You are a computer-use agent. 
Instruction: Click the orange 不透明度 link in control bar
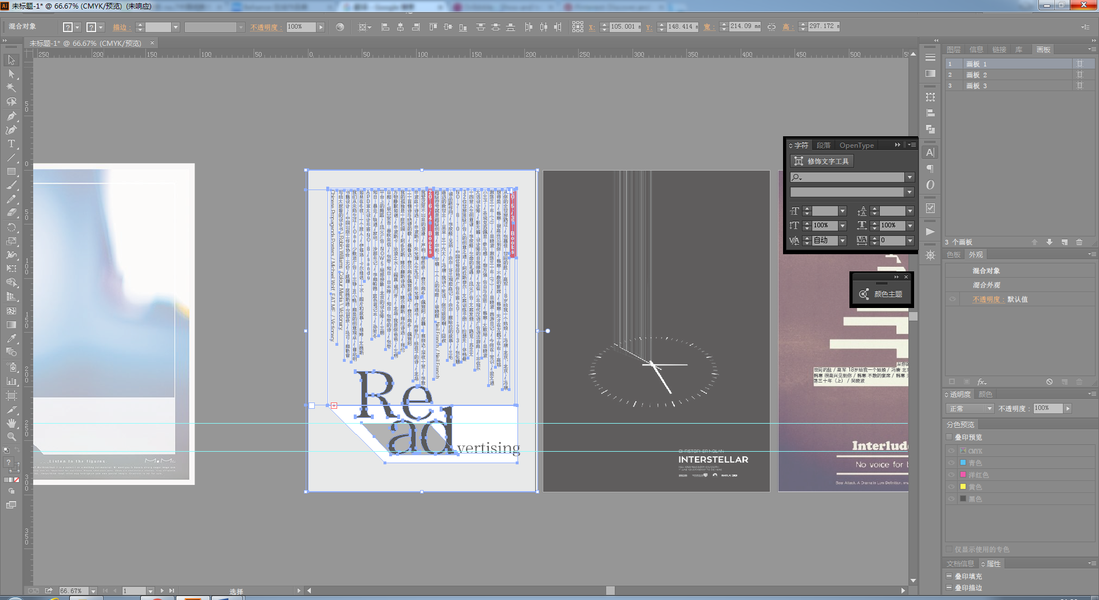tap(266, 27)
